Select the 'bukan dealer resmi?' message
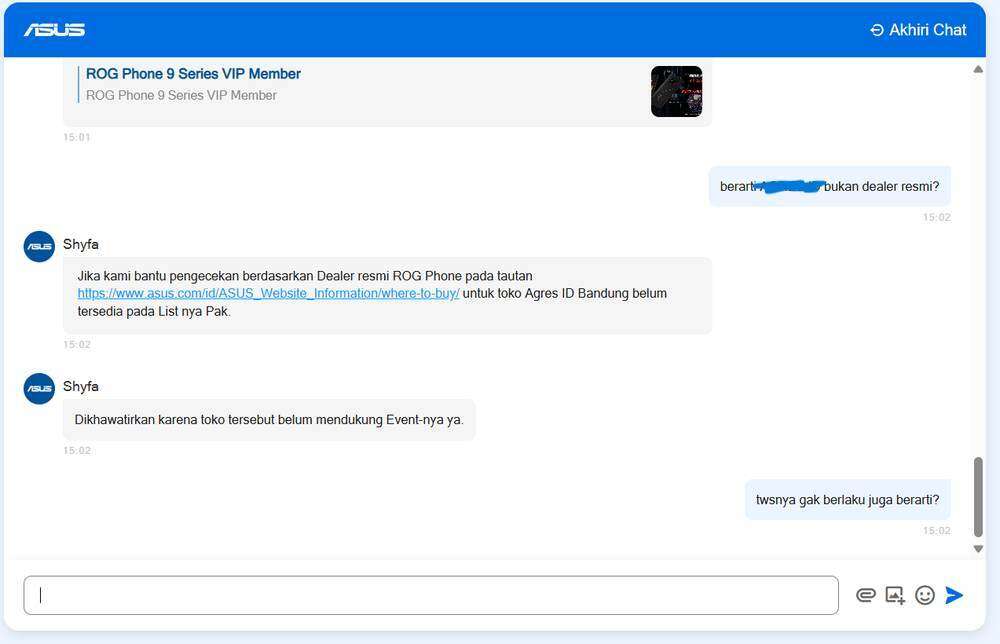The image size is (1000, 644). coord(830,186)
